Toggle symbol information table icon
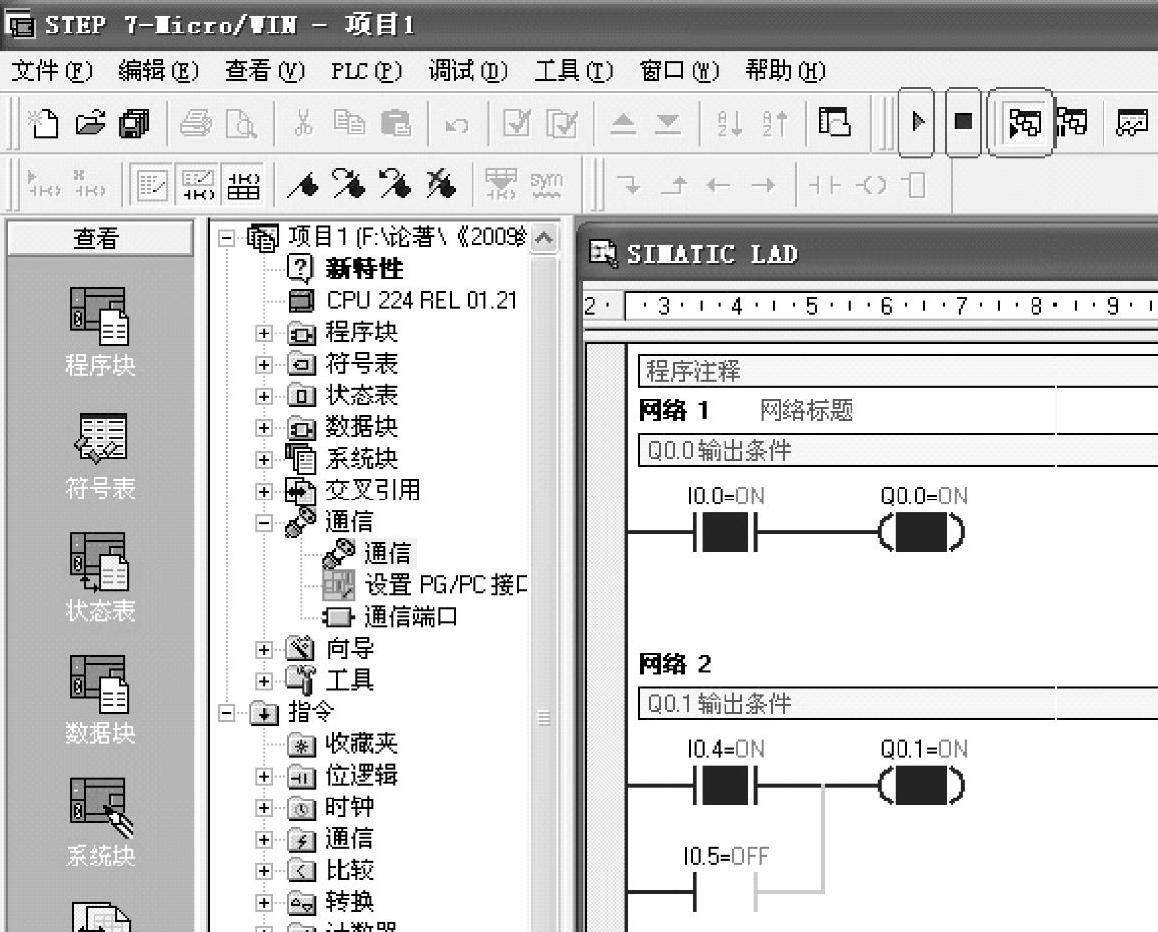Viewport: 1158px width, 932px height. tap(243, 185)
